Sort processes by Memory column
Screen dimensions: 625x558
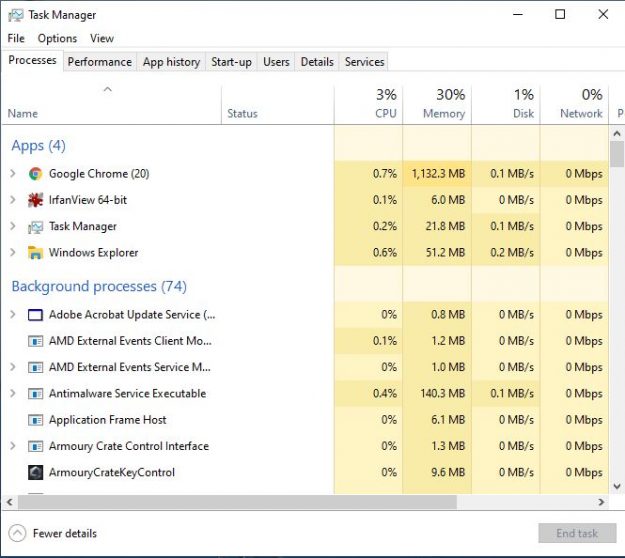tap(437, 105)
